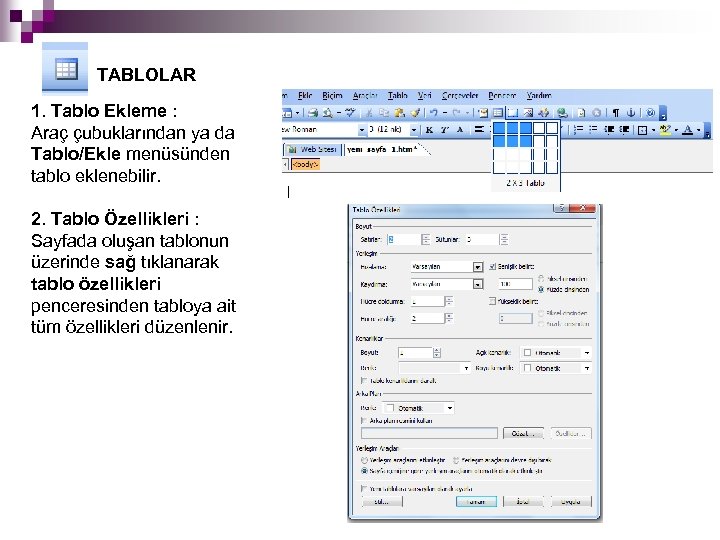Click the Print Preview magnifier icon
Viewport: 720px width, 540px height.
click(x=327, y=112)
